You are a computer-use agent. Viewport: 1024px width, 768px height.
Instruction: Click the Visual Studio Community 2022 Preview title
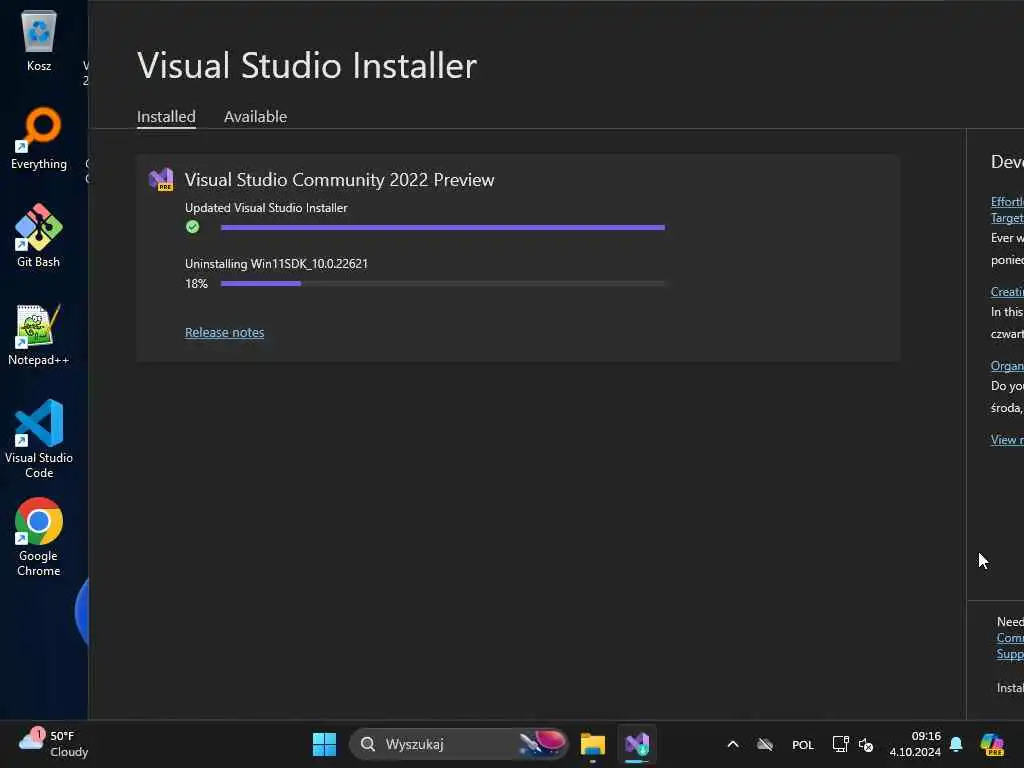click(x=340, y=180)
